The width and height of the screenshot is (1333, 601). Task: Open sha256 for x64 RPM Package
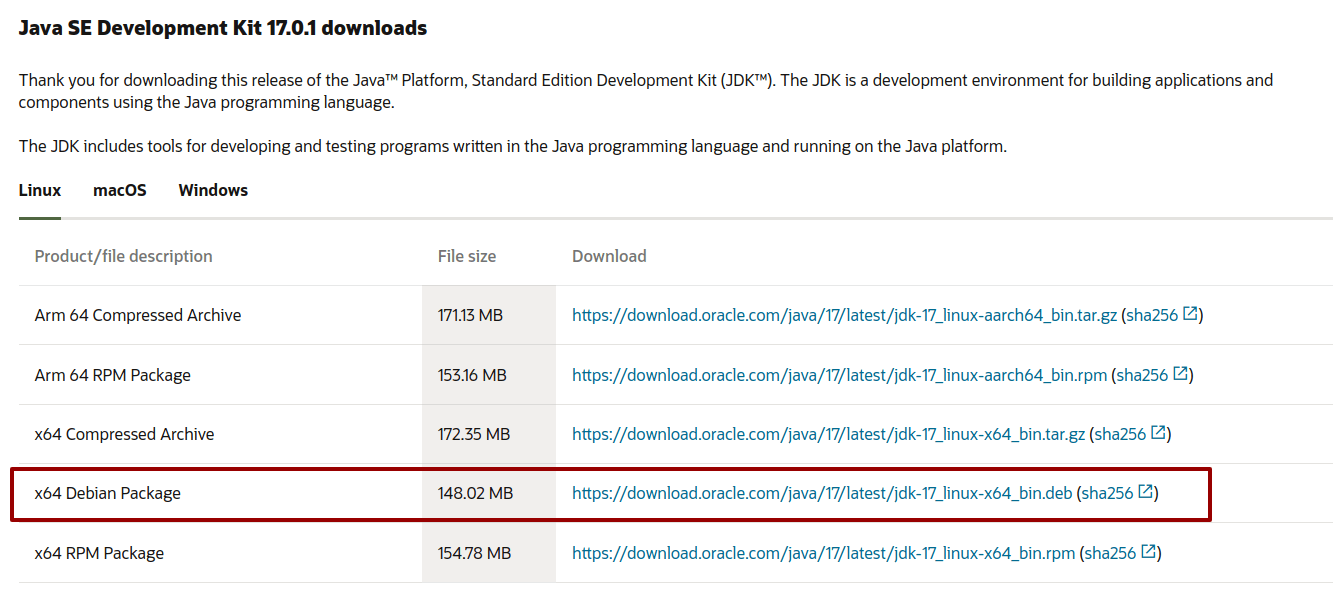click(1111, 553)
